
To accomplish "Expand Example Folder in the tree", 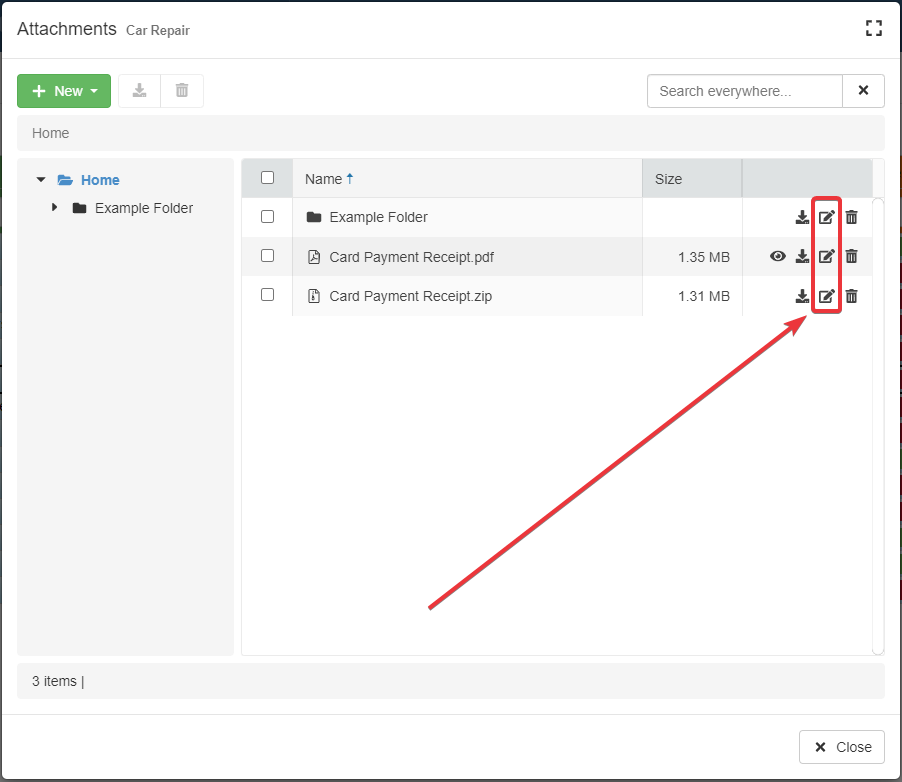I will (55, 208).
